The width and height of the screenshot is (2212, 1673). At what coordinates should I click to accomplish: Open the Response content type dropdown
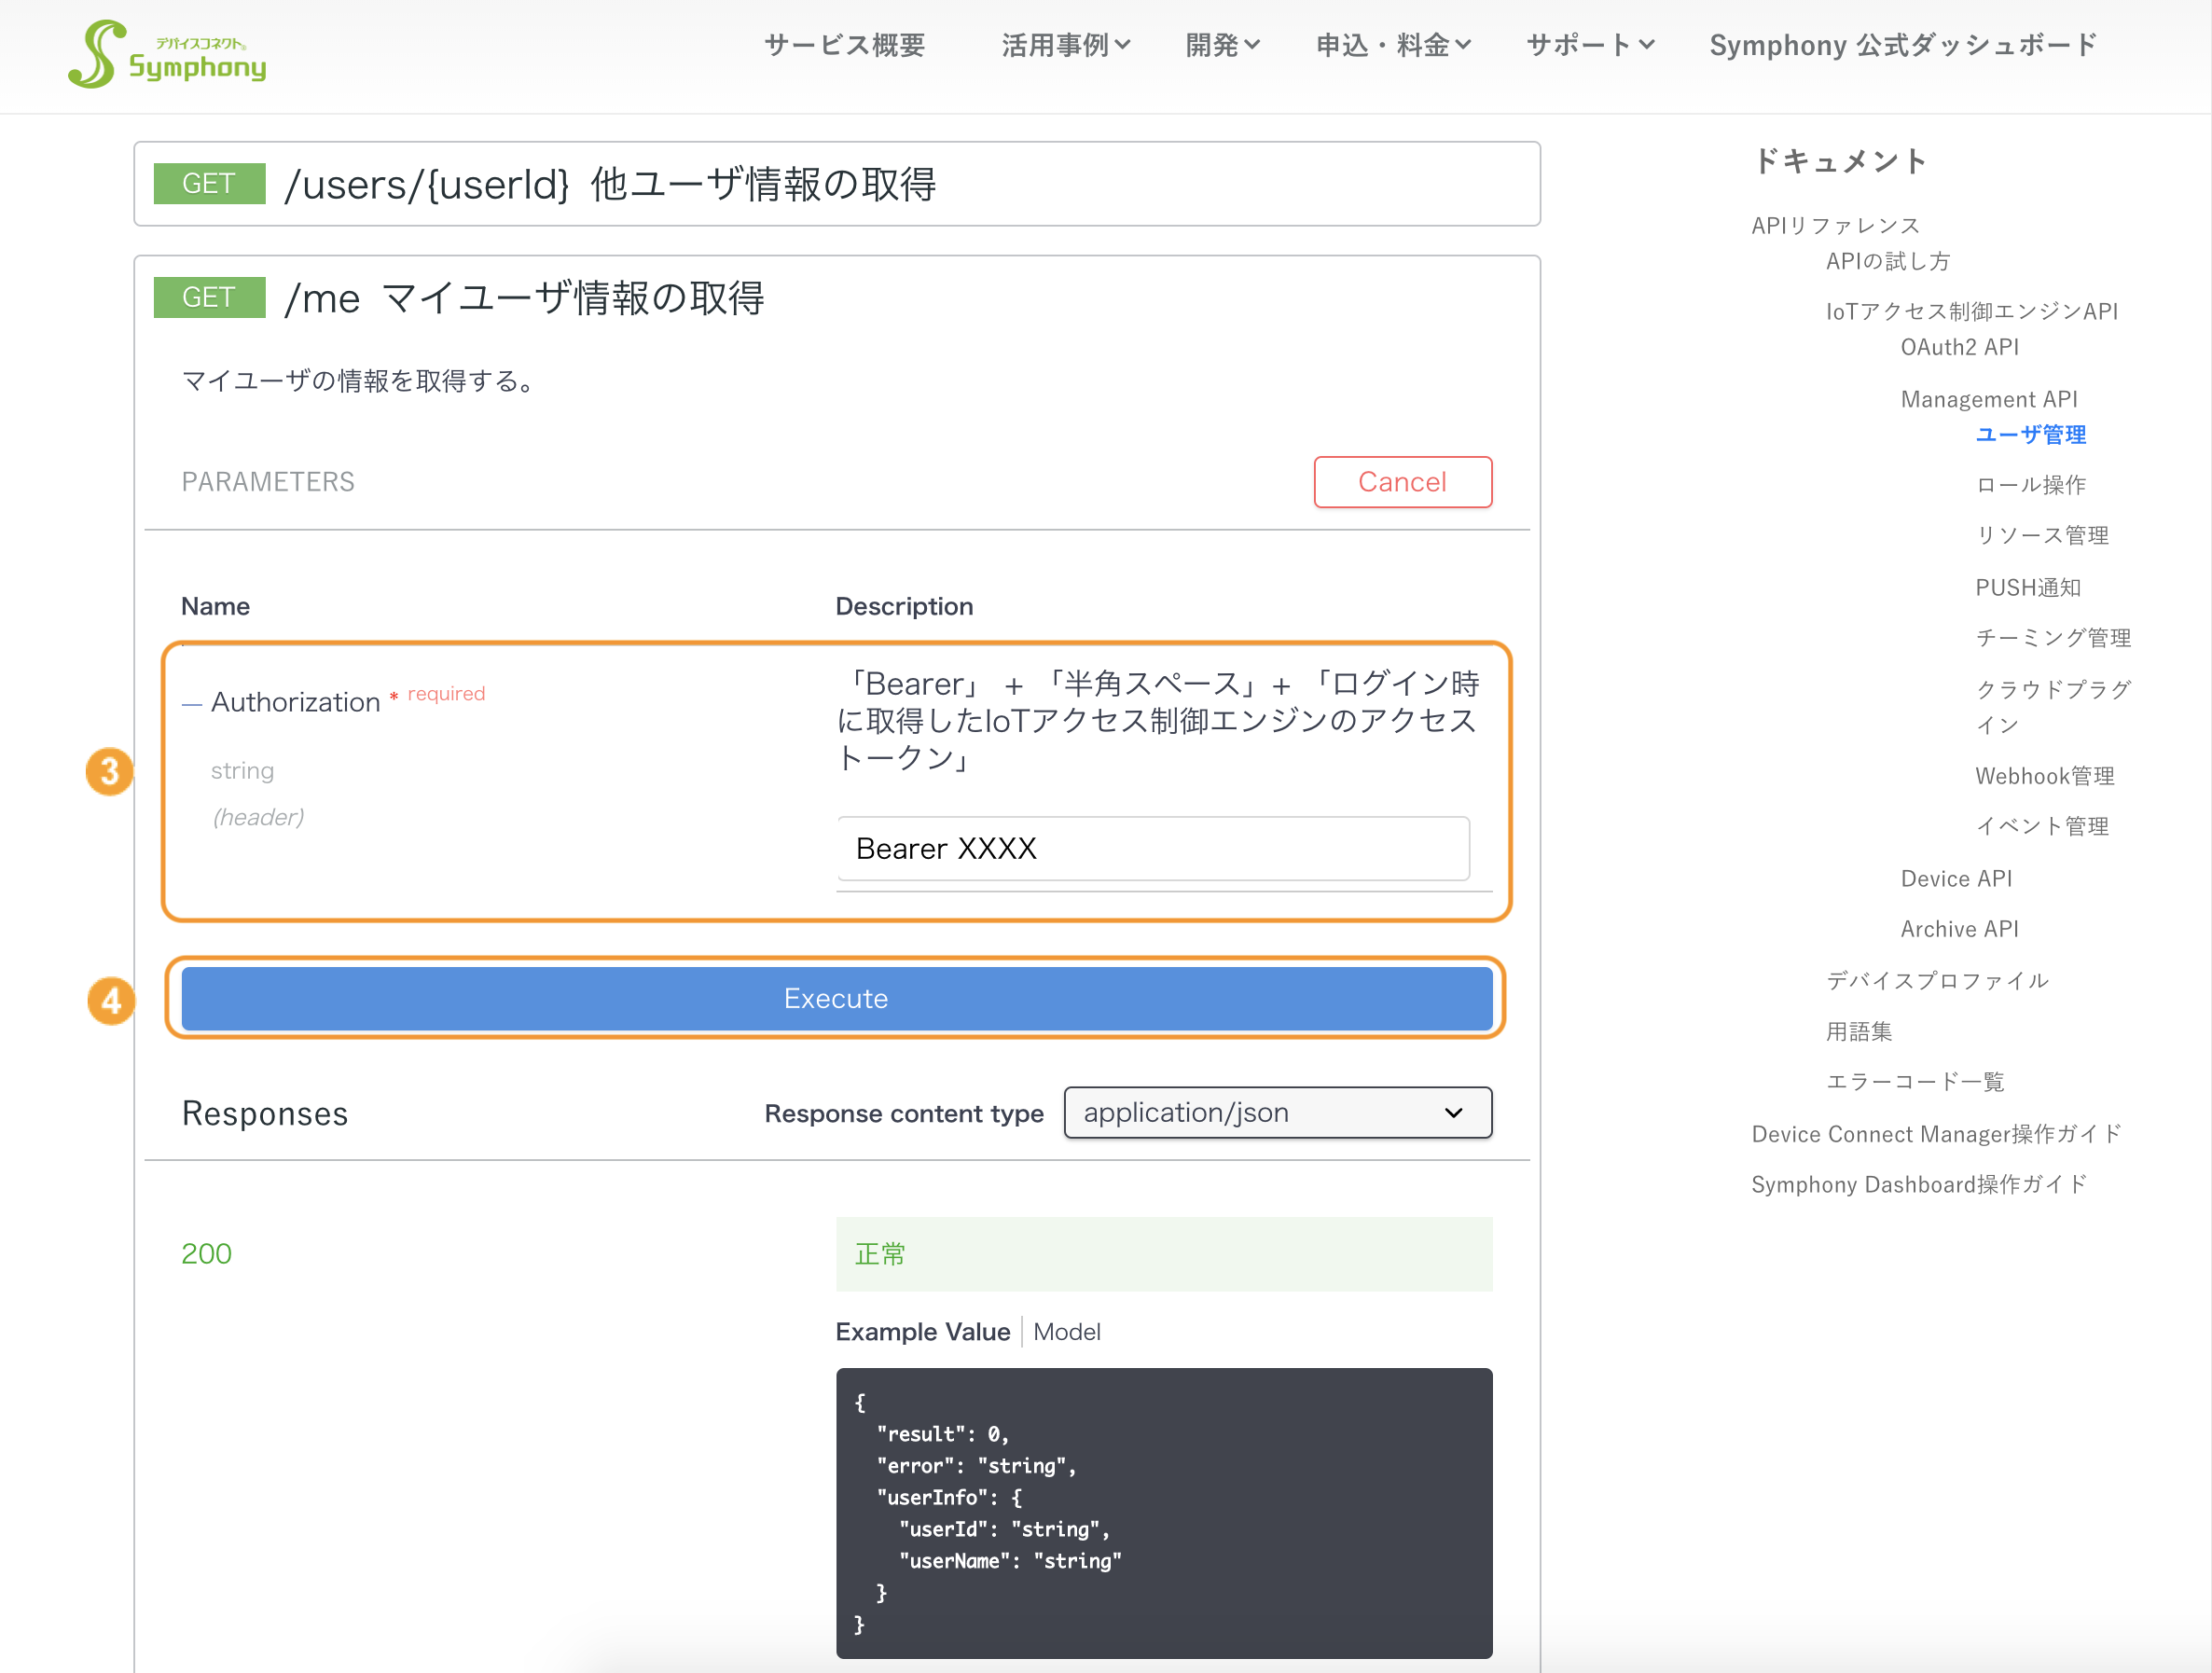pyautogui.click(x=1277, y=1113)
